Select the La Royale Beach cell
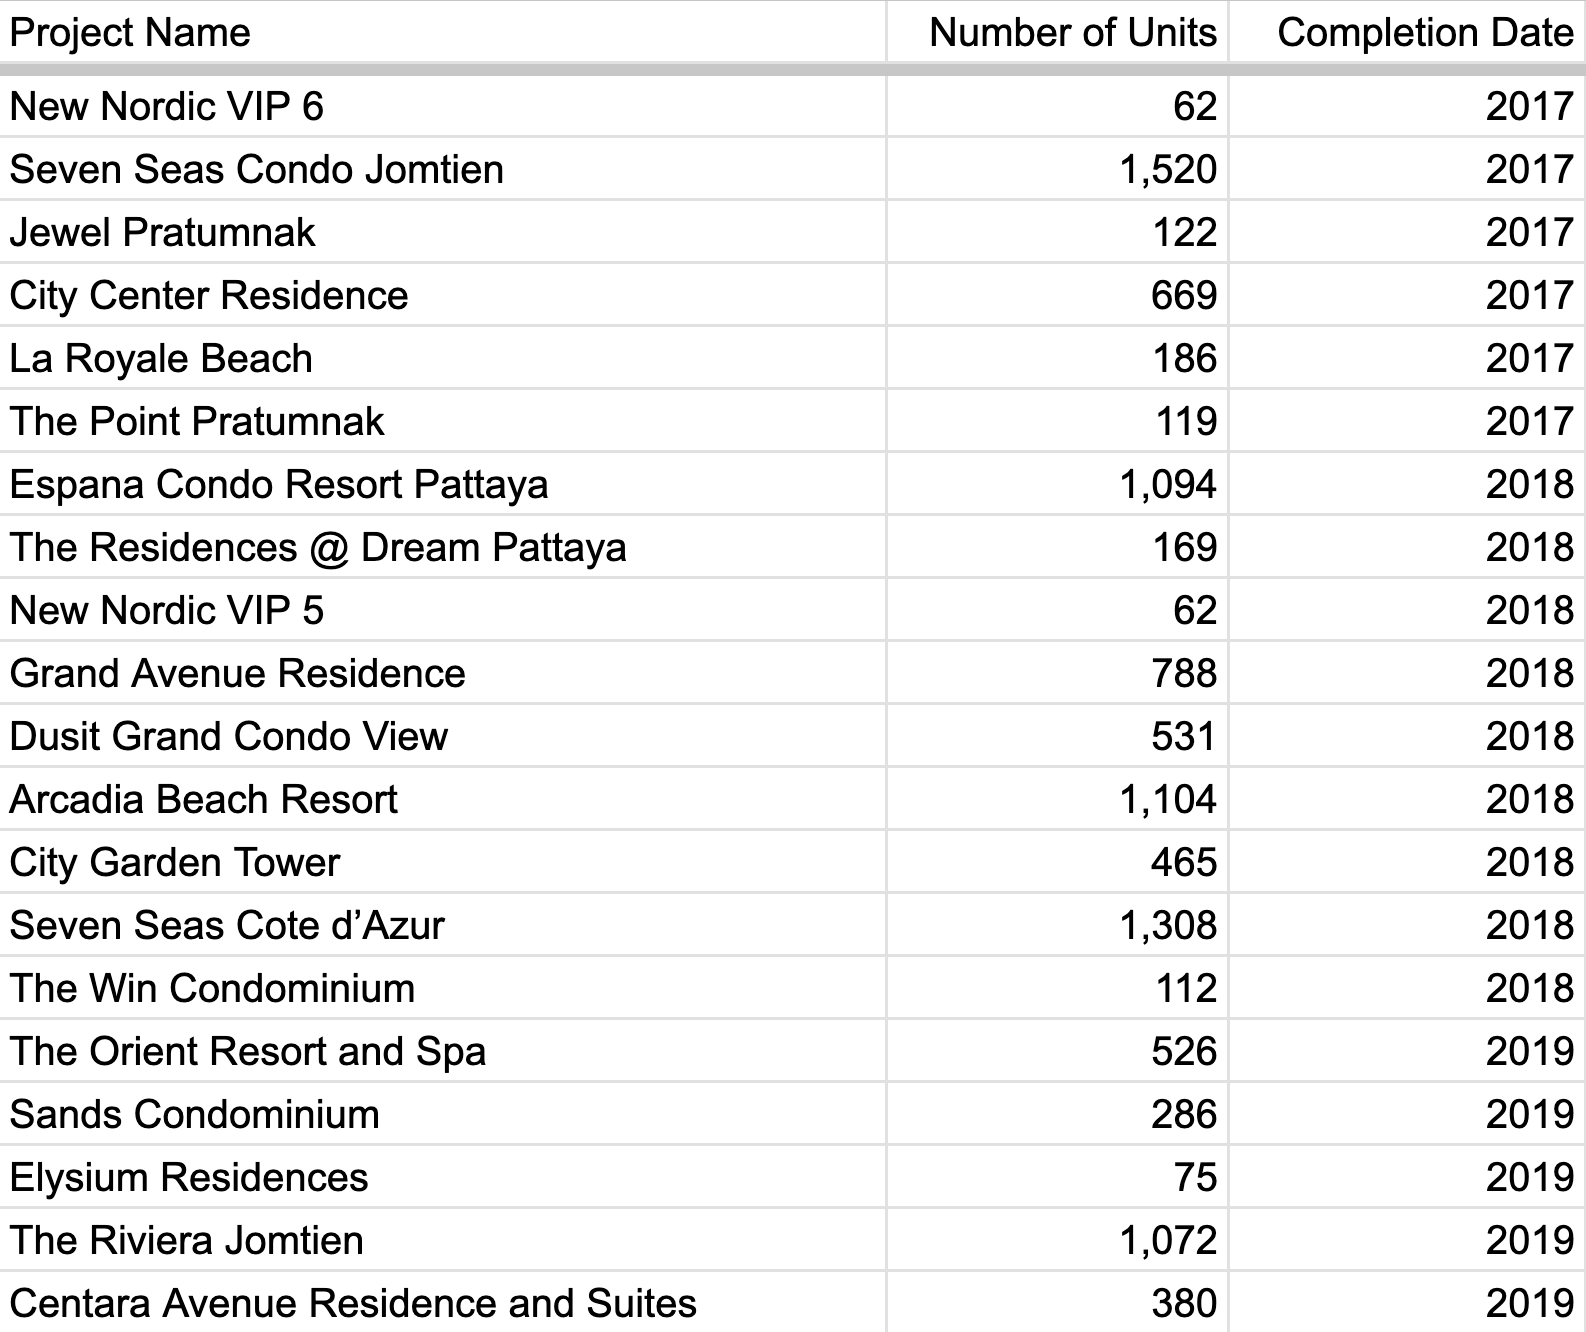 pyautogui.click(x=442, y=358)
